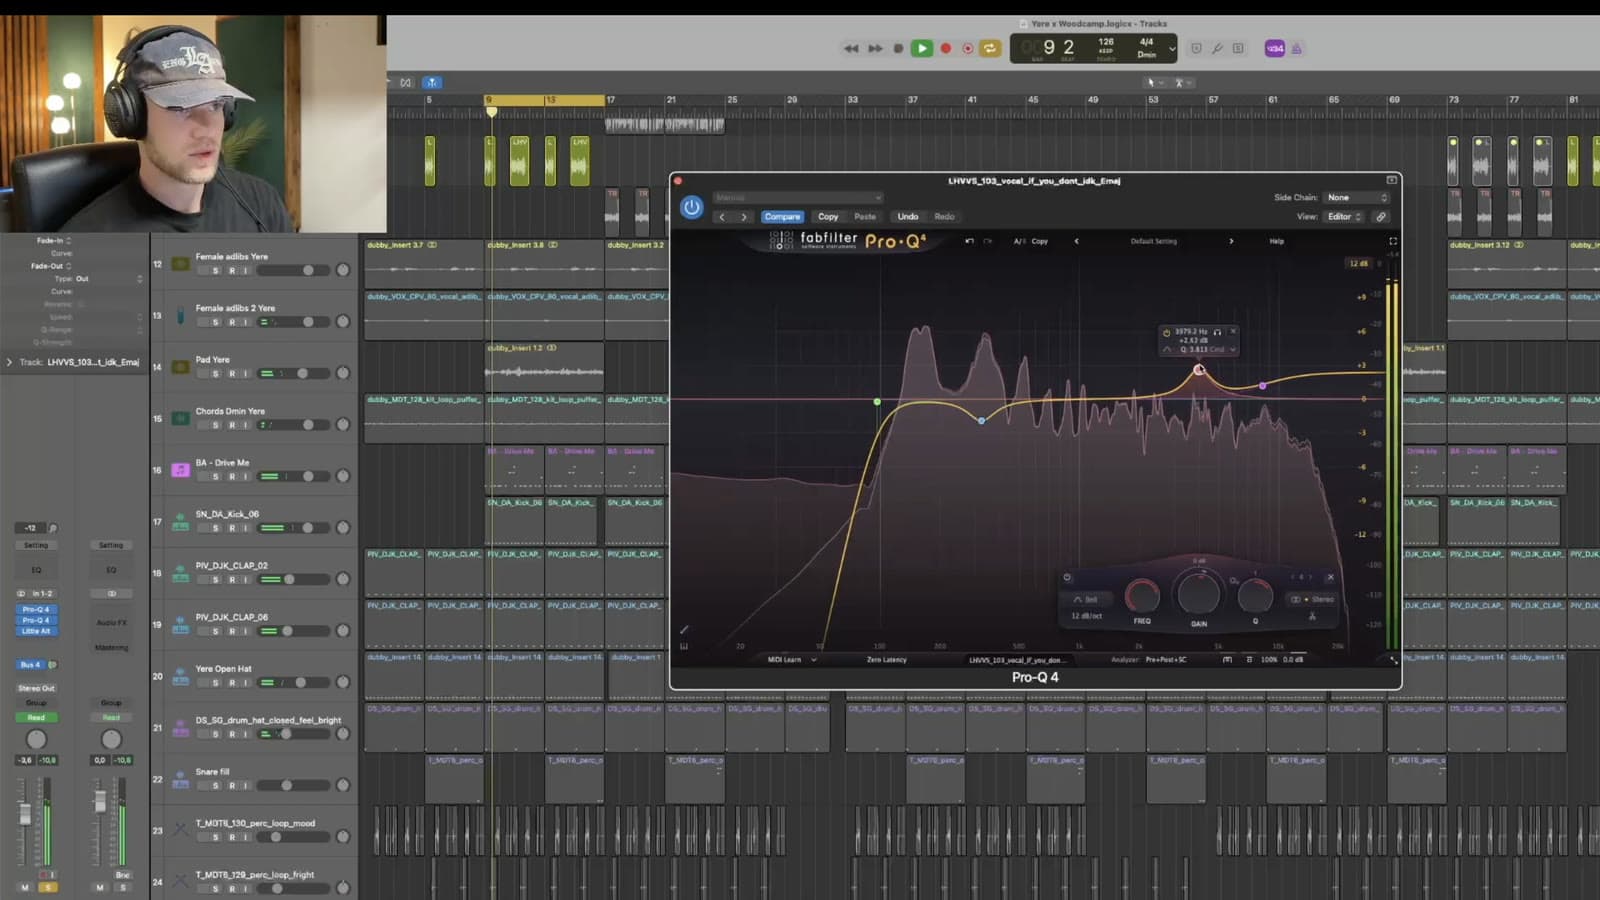Go to the next plugin preset setting

click(744, 217)
